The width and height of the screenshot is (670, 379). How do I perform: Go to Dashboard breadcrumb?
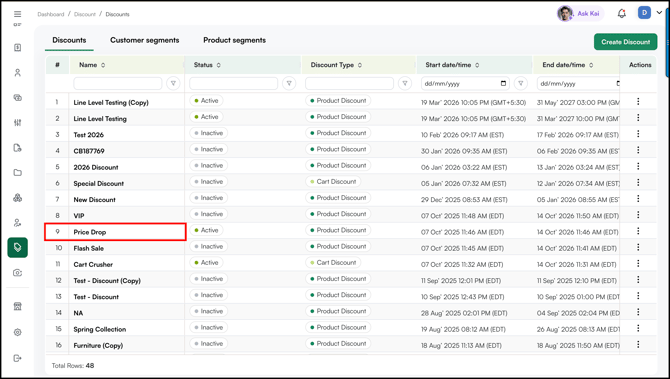[50, 14]
